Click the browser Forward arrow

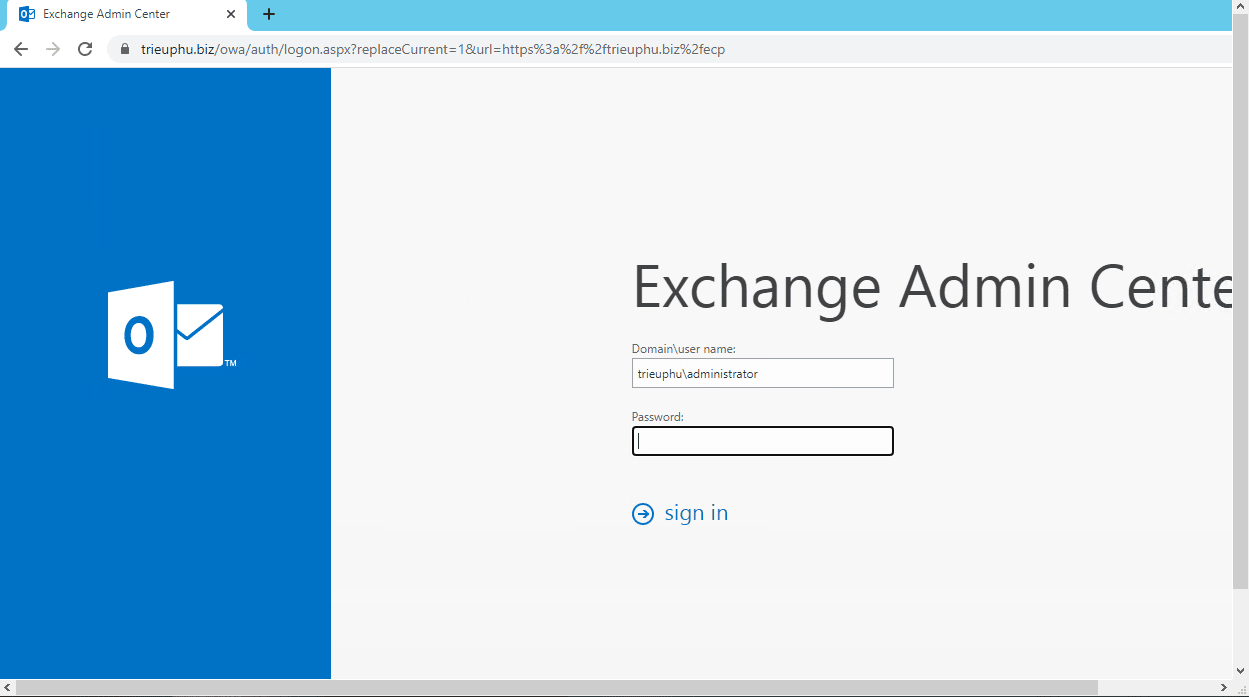coord(53,49)
